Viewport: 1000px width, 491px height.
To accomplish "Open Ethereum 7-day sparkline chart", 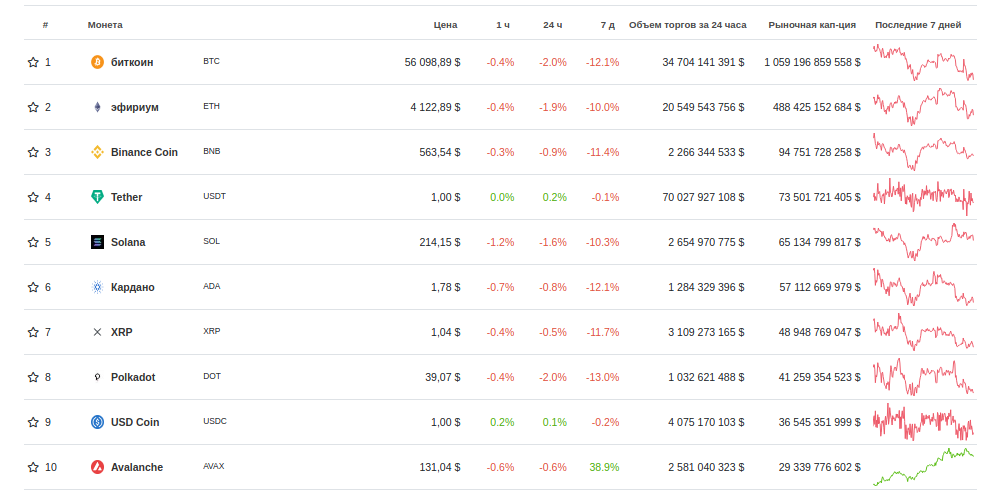I will click(x=923, y=107).
